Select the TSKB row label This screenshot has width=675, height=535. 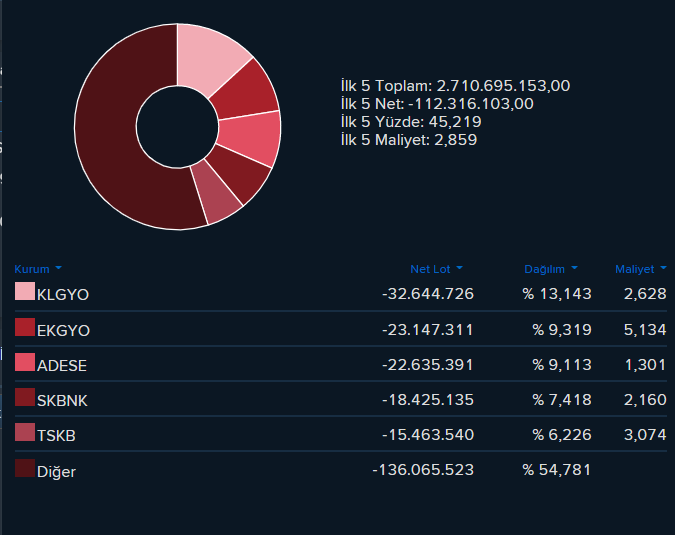coord(56,436)
